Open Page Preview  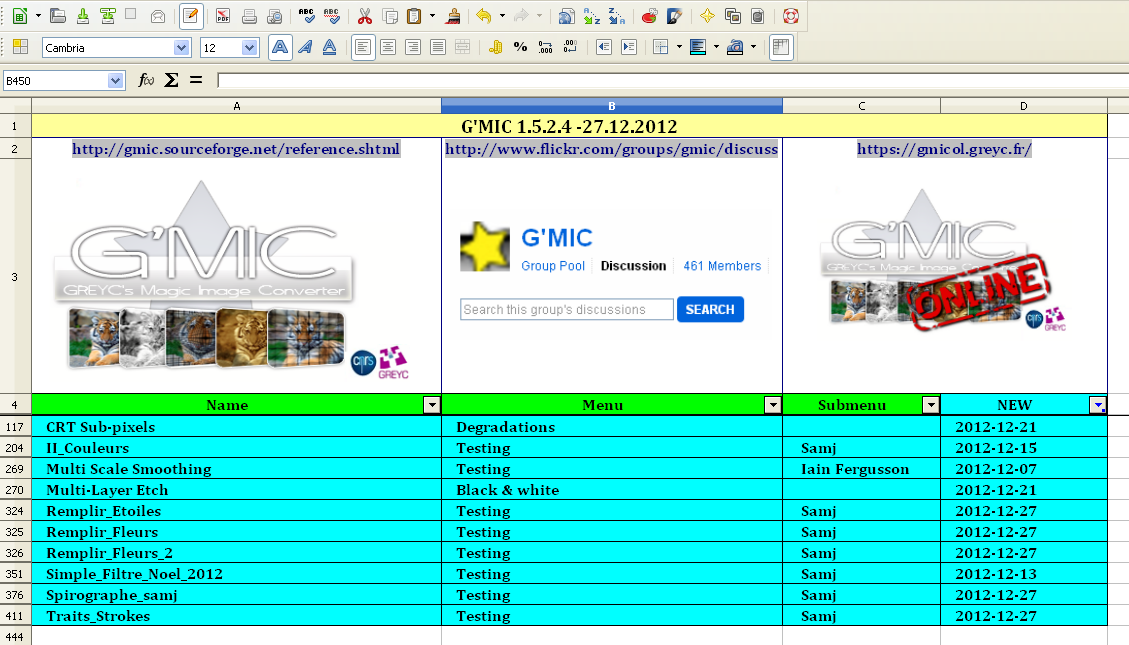tap(274, 16)
